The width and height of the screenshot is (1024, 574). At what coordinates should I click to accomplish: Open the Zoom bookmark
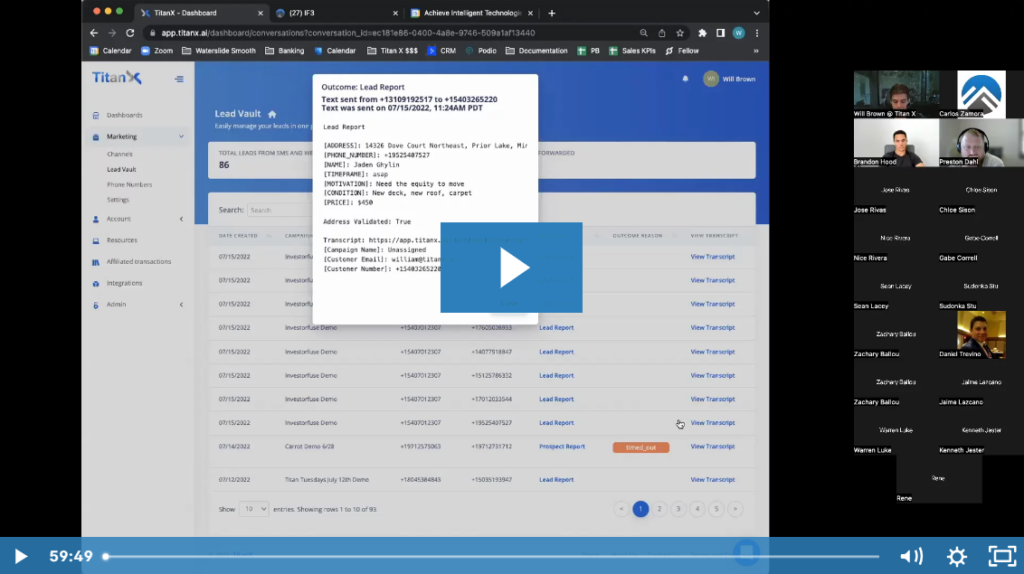point(157,51)
